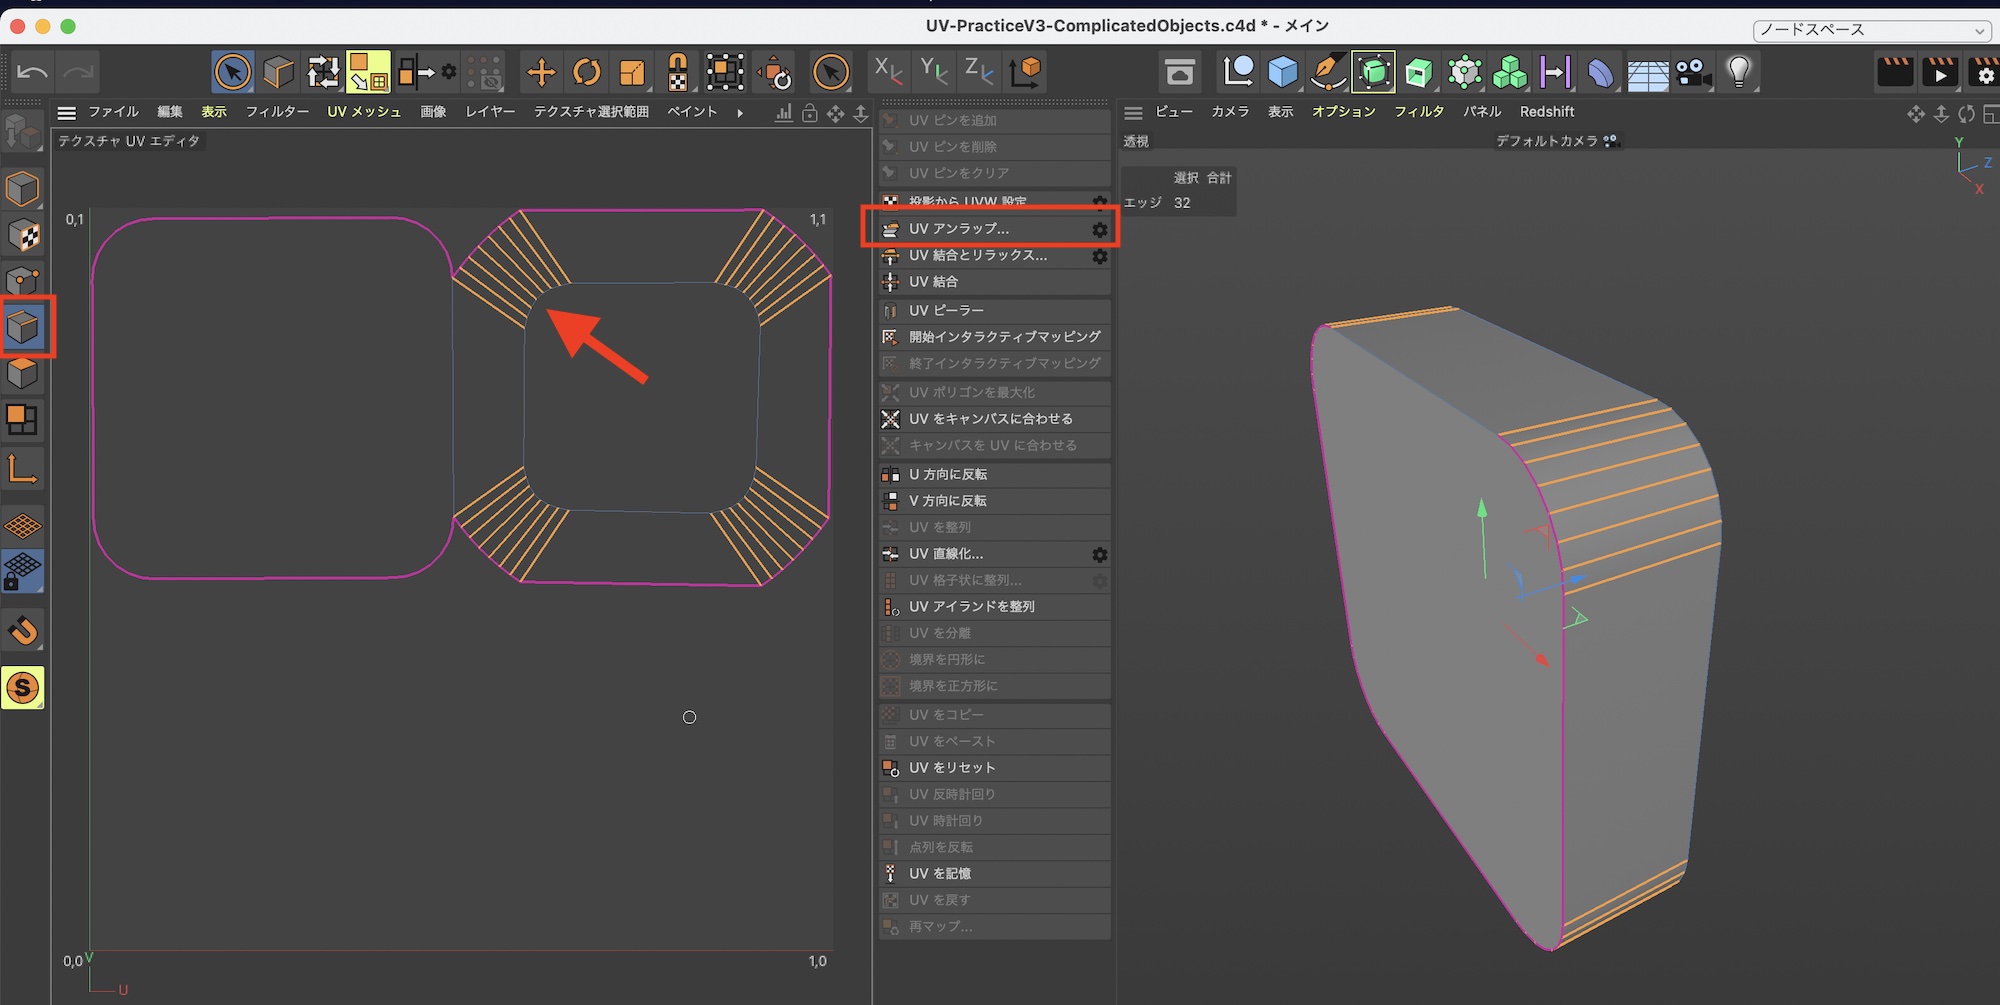
Task: Open the Redshift viewport menu
Action: pos(1546,112)
